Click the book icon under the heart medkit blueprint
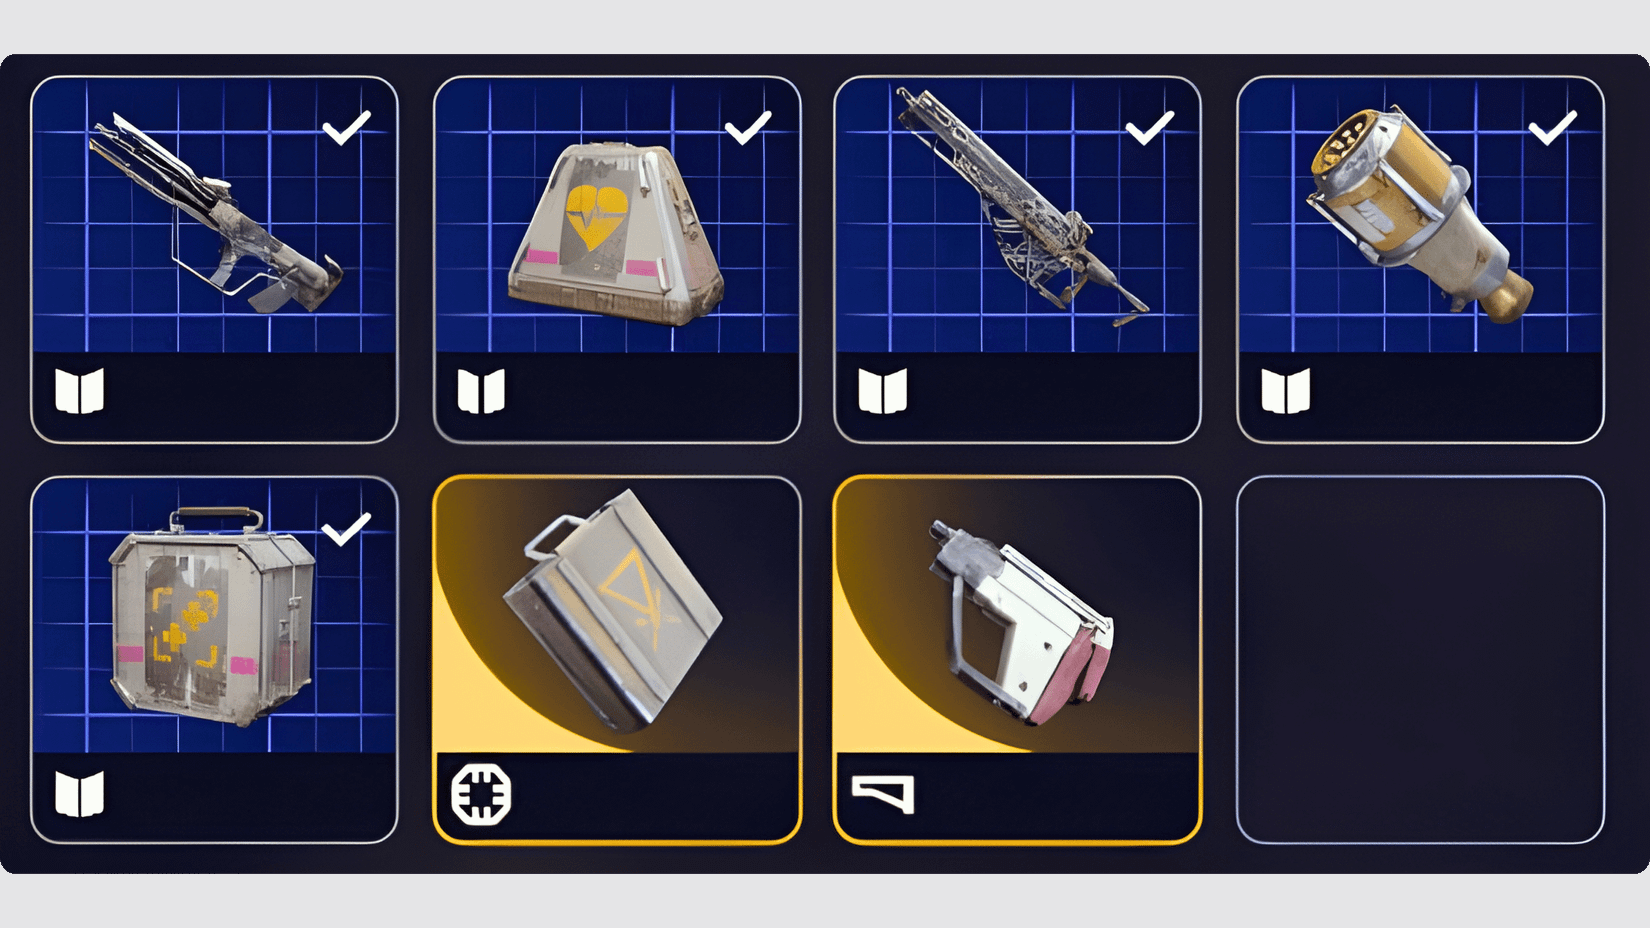Screen dimensions: 1650x928 tap(481, 391)
